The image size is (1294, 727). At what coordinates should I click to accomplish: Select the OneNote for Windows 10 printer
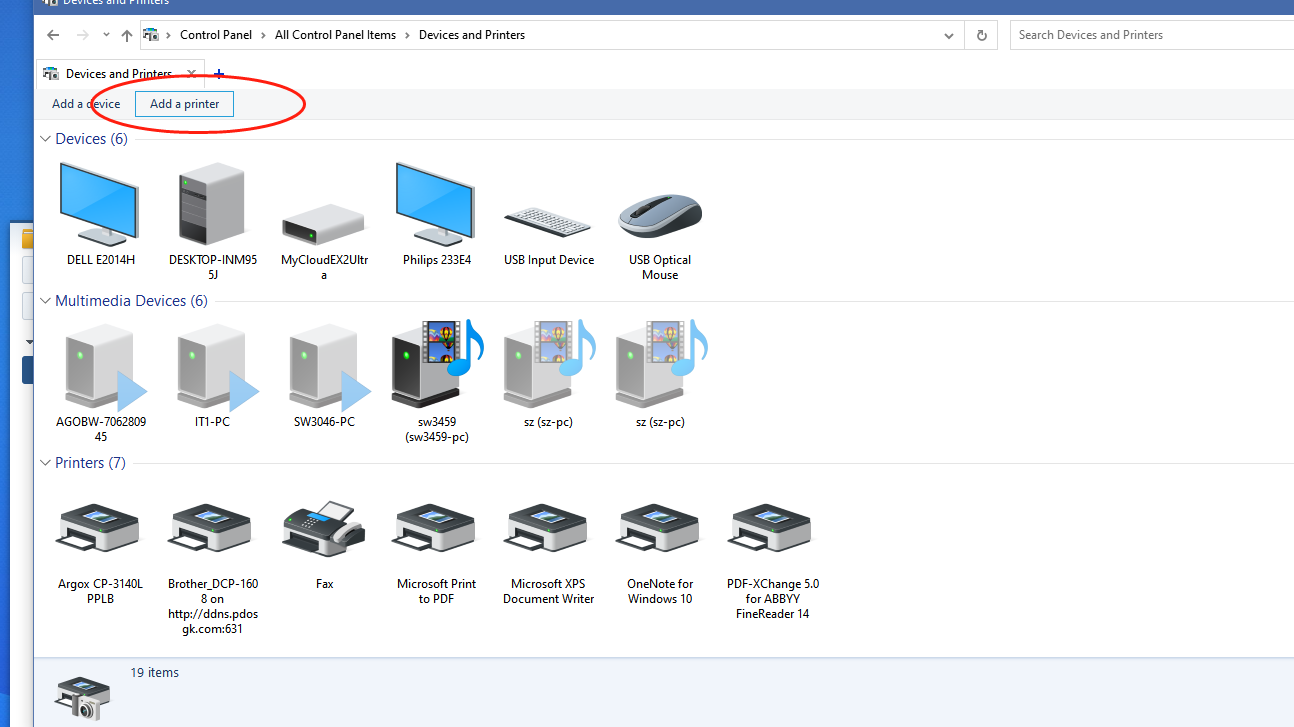tap(660, 530)
